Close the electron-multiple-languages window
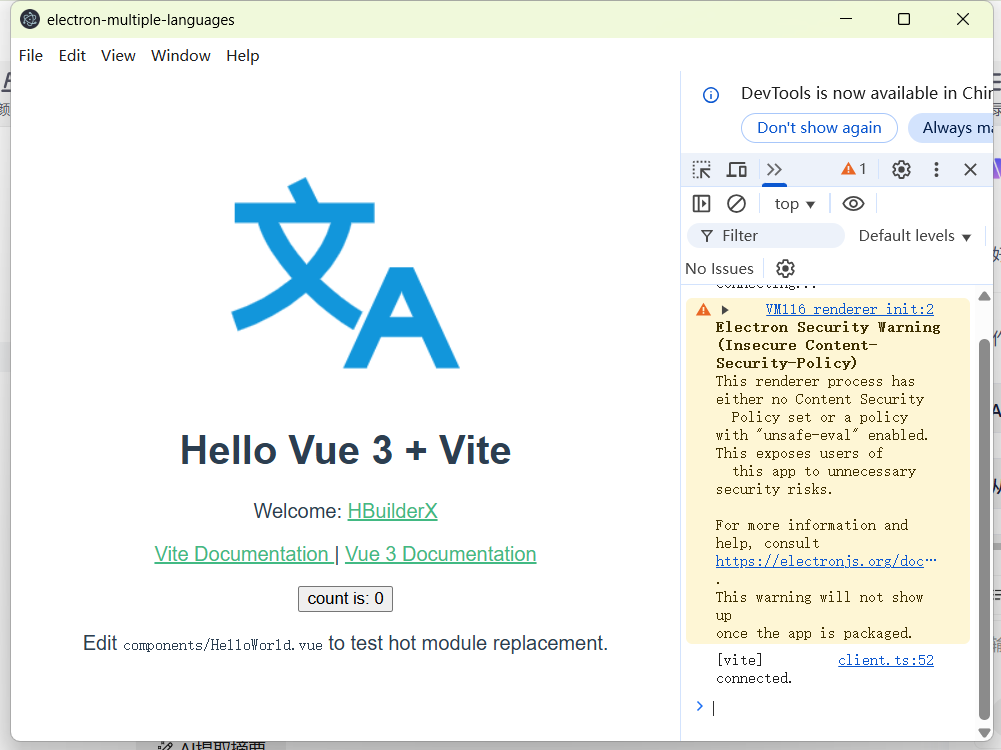This screenshot has height=750, width=1001. 963,19
